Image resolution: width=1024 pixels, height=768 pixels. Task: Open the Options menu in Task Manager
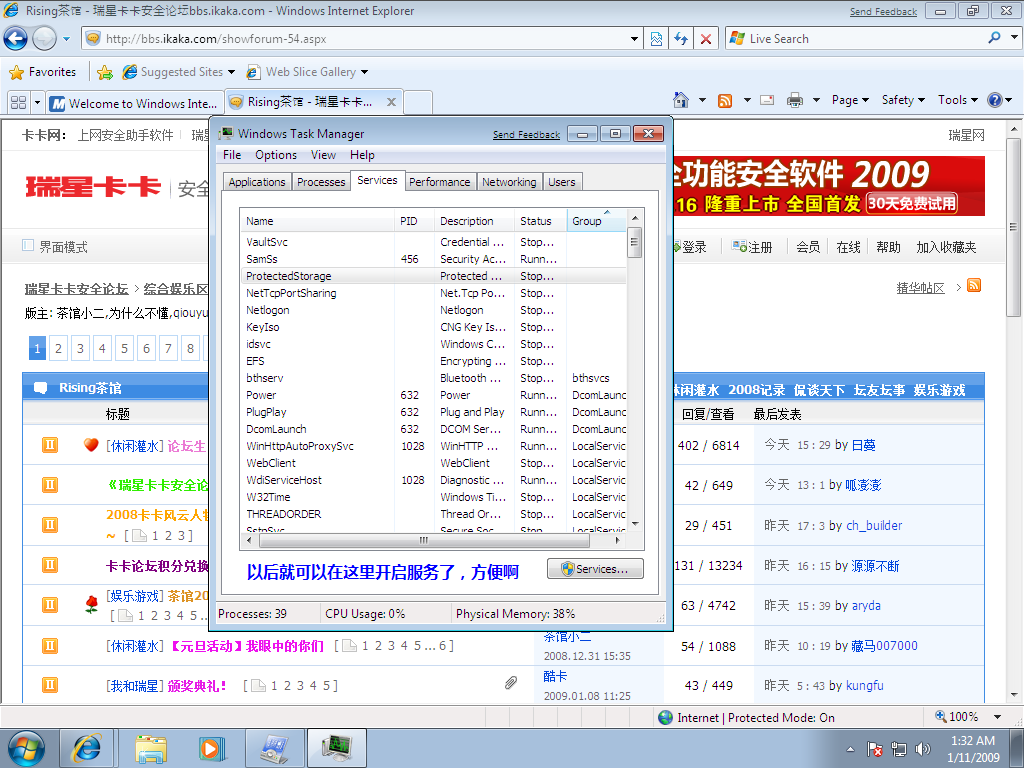(275, 155)
